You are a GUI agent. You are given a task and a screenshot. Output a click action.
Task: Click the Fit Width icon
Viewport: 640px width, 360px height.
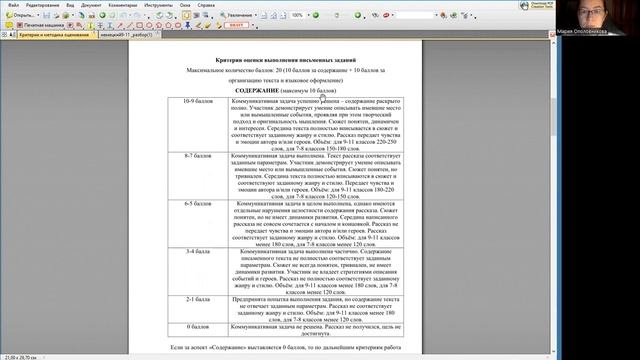pyautogui.click(x=282, y=15)
